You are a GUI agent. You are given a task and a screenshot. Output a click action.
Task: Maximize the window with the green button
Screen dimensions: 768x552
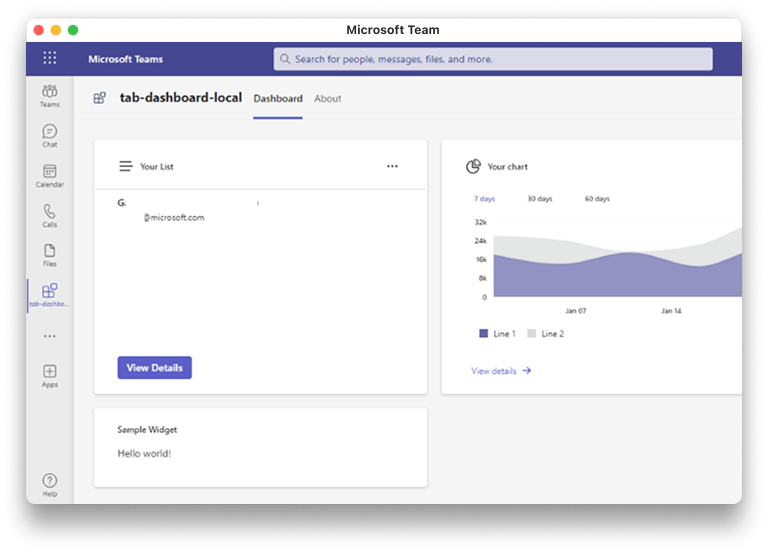[x=73, y=30]
